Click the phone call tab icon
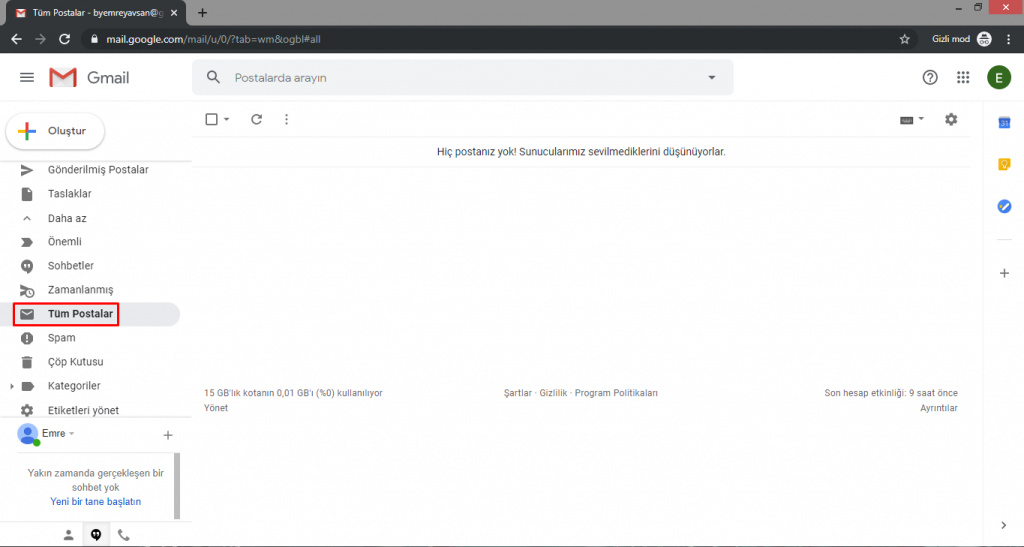This screenshot has height=547, width=1024. pos(124,535)
